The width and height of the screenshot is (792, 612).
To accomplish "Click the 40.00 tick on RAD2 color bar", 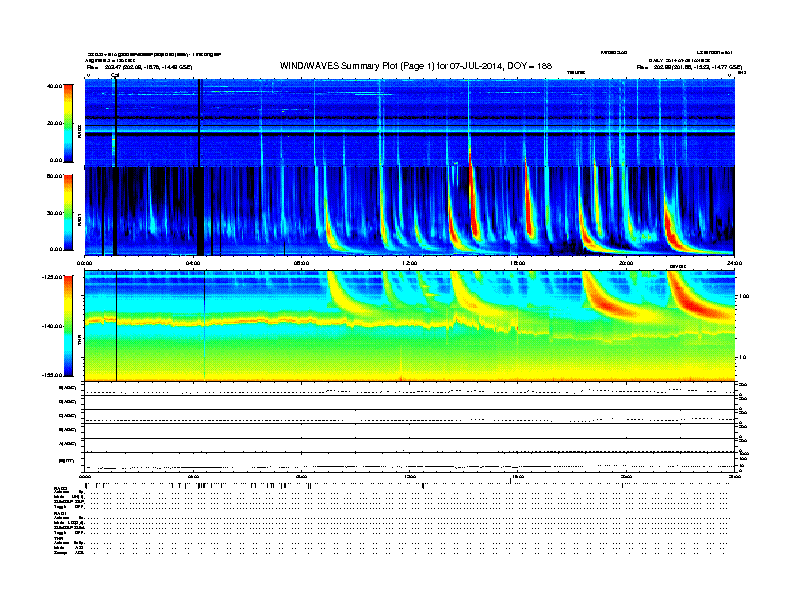I will click(54, 86).
